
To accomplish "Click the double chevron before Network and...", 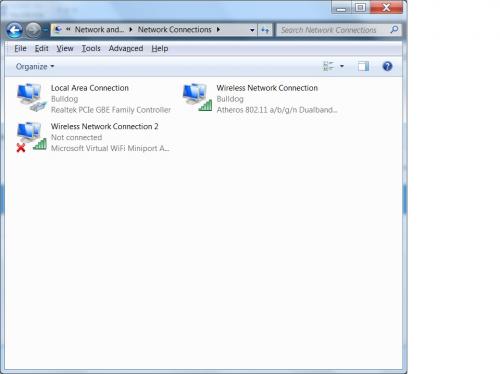I will click(68, 29).
